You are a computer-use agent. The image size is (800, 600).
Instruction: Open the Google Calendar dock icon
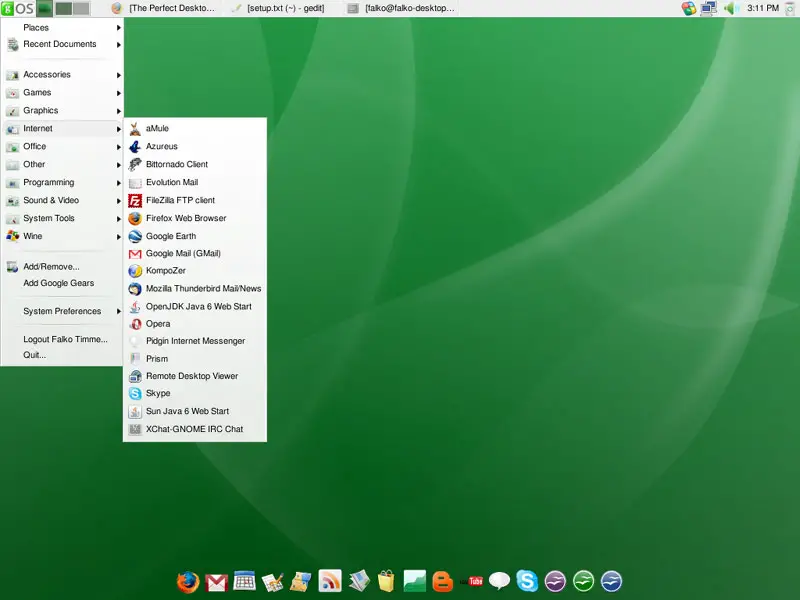point(244,581)
